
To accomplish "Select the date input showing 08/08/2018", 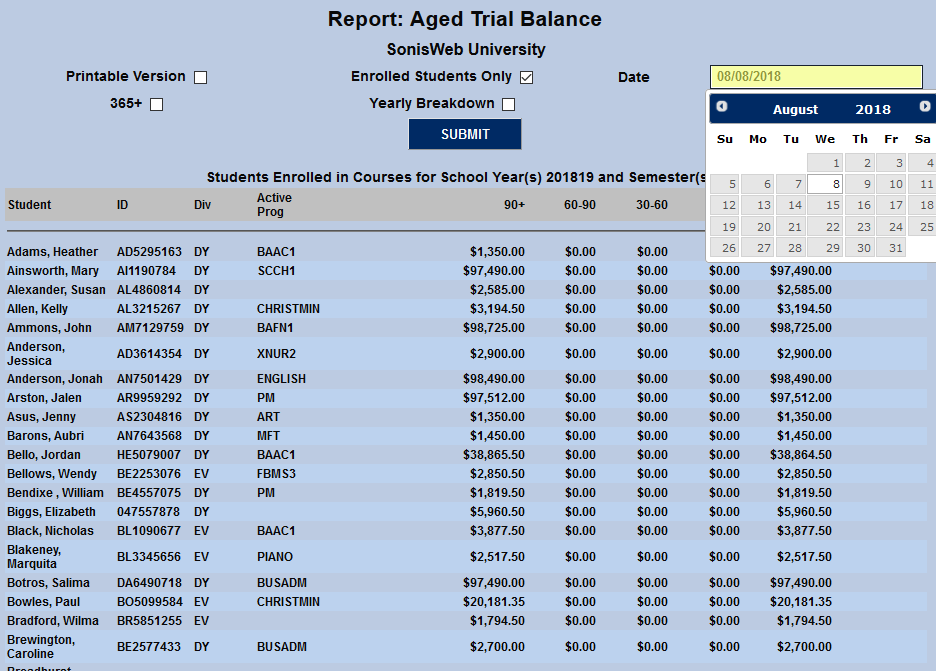I will pyautogui.click(x=814, y=76).
